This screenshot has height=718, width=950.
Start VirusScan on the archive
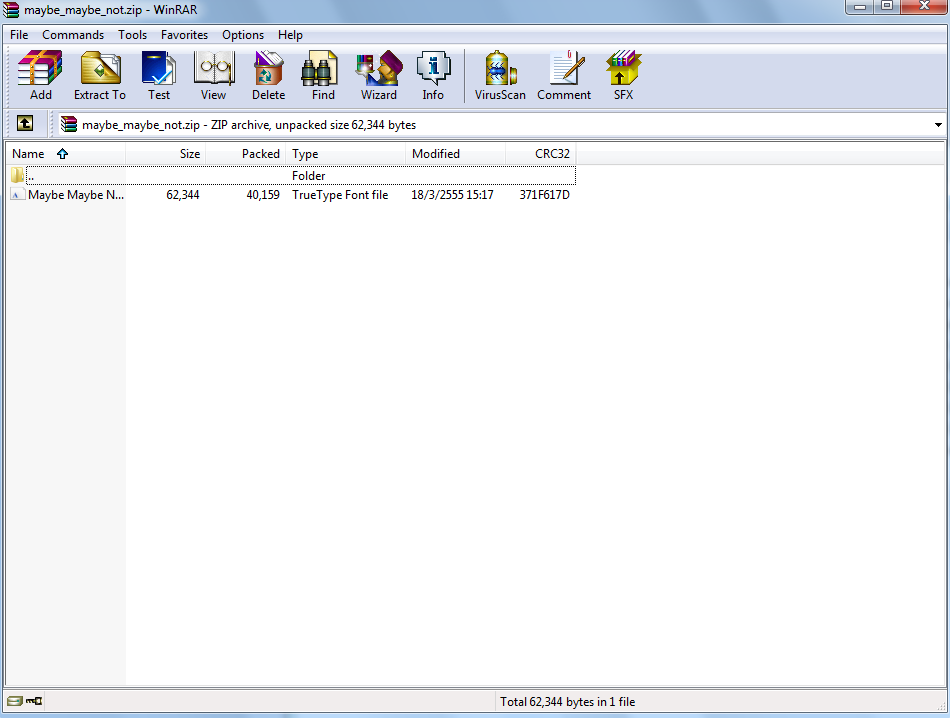click(500, 76)
